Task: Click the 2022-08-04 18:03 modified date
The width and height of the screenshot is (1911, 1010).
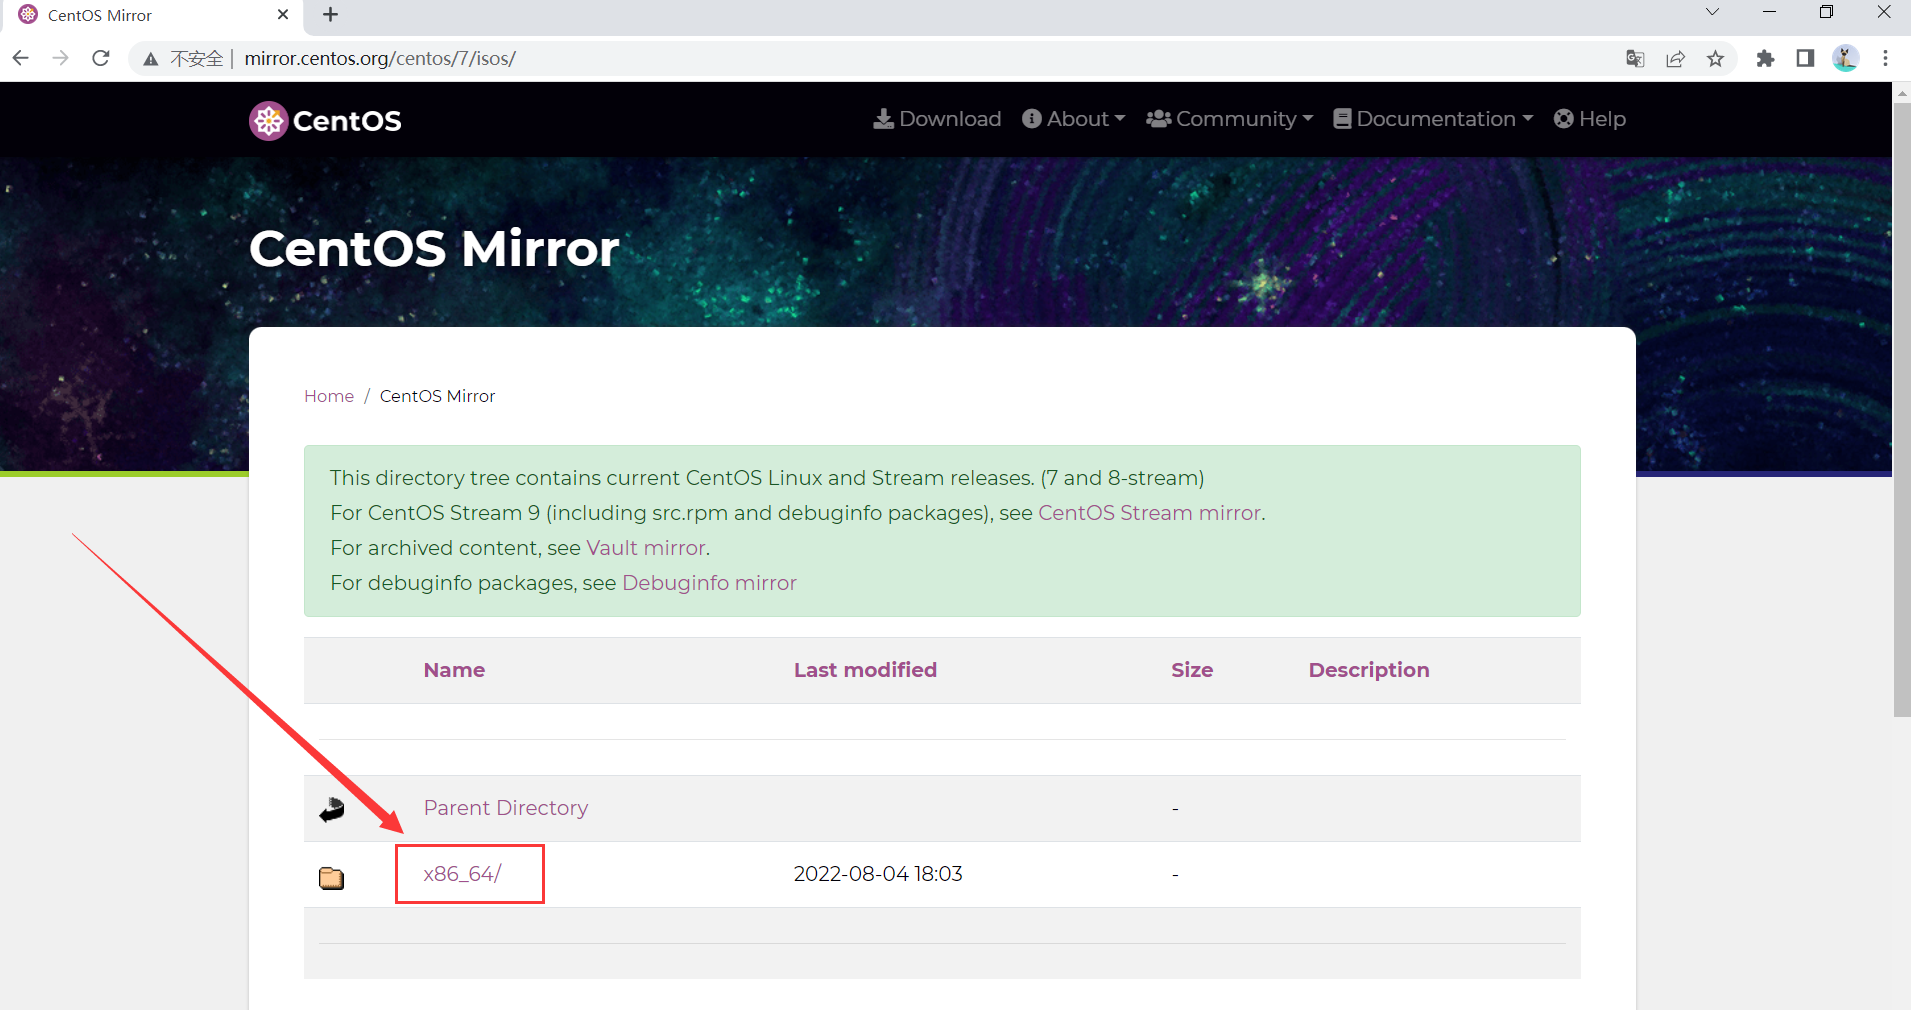Action: 878,874
